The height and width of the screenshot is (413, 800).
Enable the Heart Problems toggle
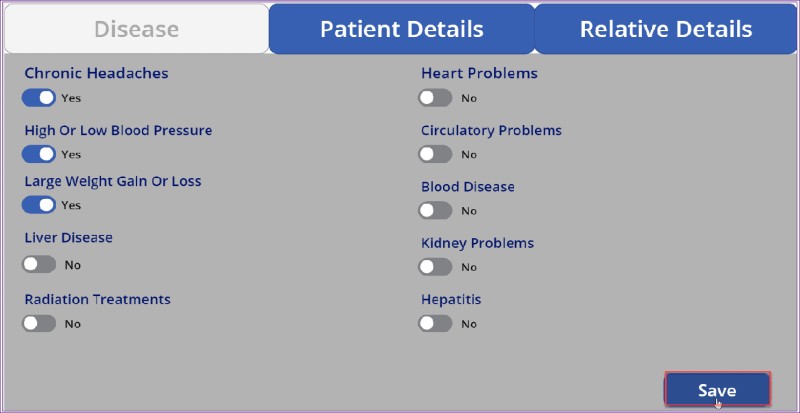point(435,98)
